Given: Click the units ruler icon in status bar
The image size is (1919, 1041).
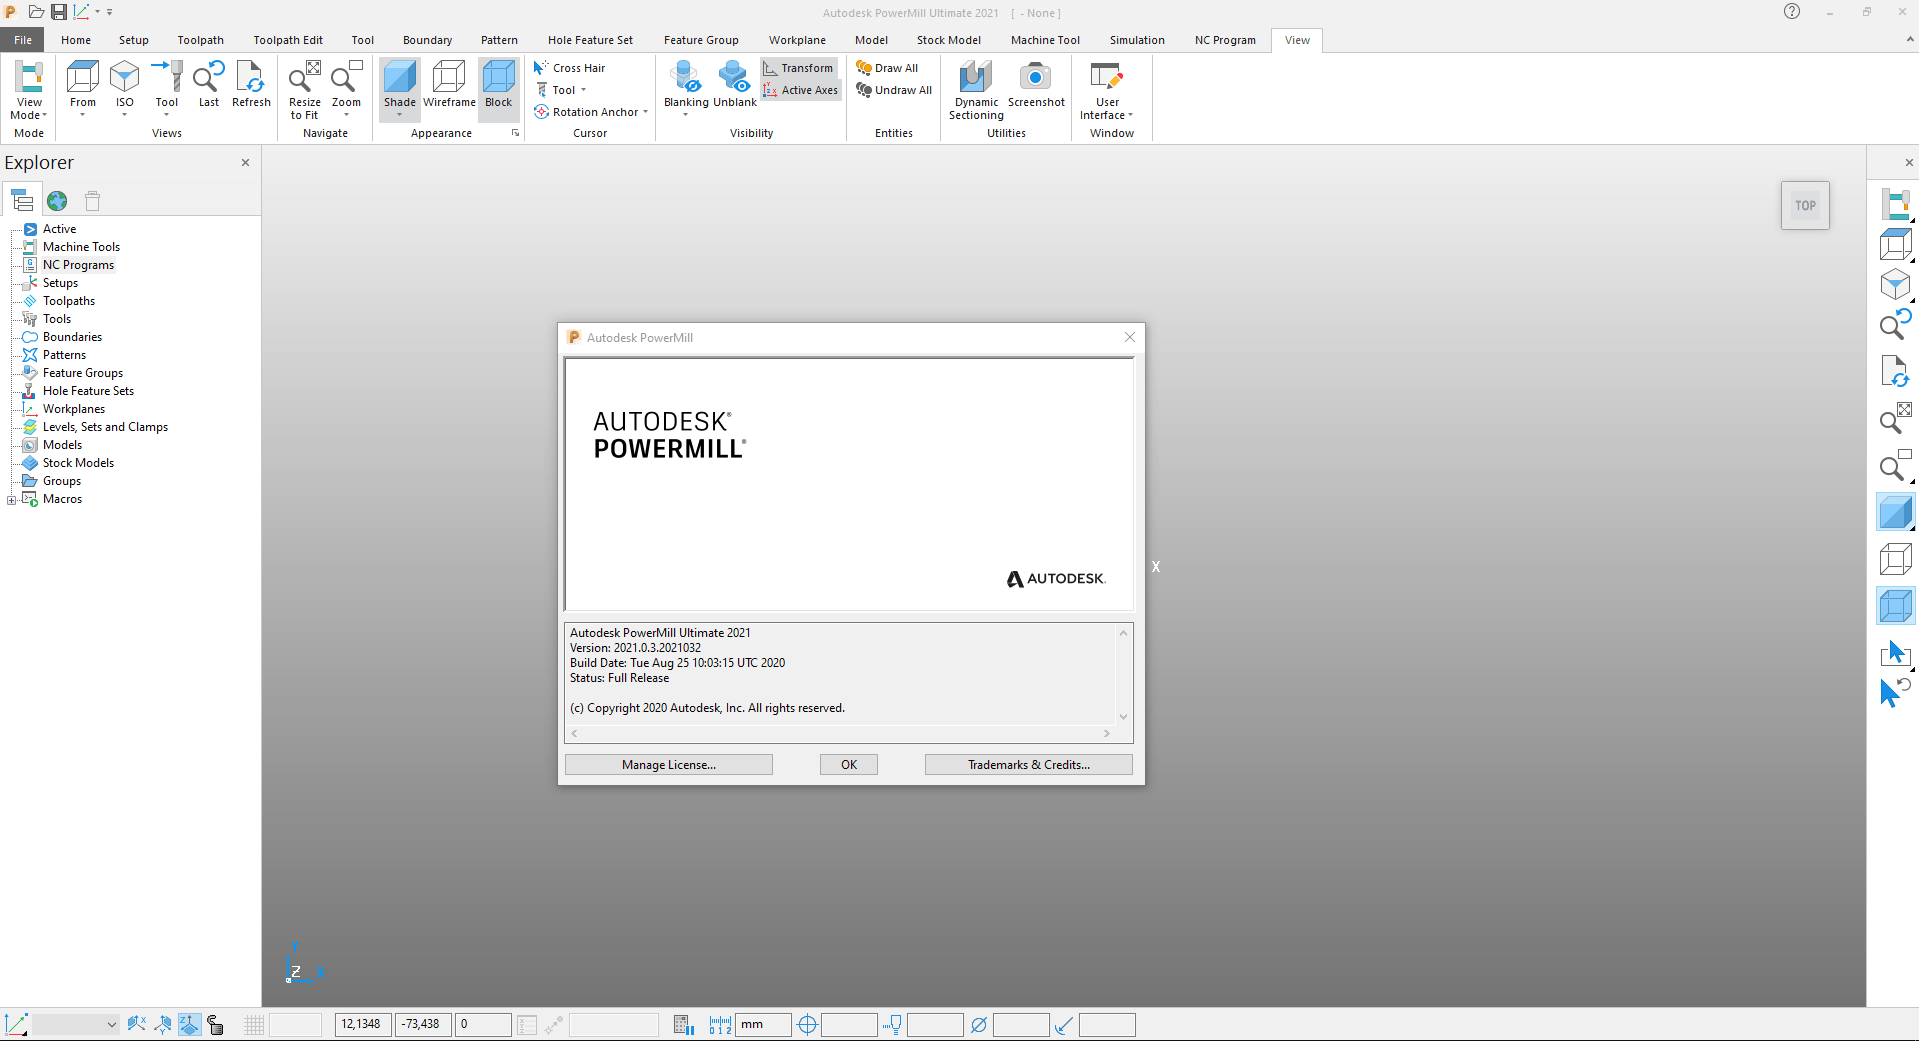Looking at the screenshot, I should 720,1025.
